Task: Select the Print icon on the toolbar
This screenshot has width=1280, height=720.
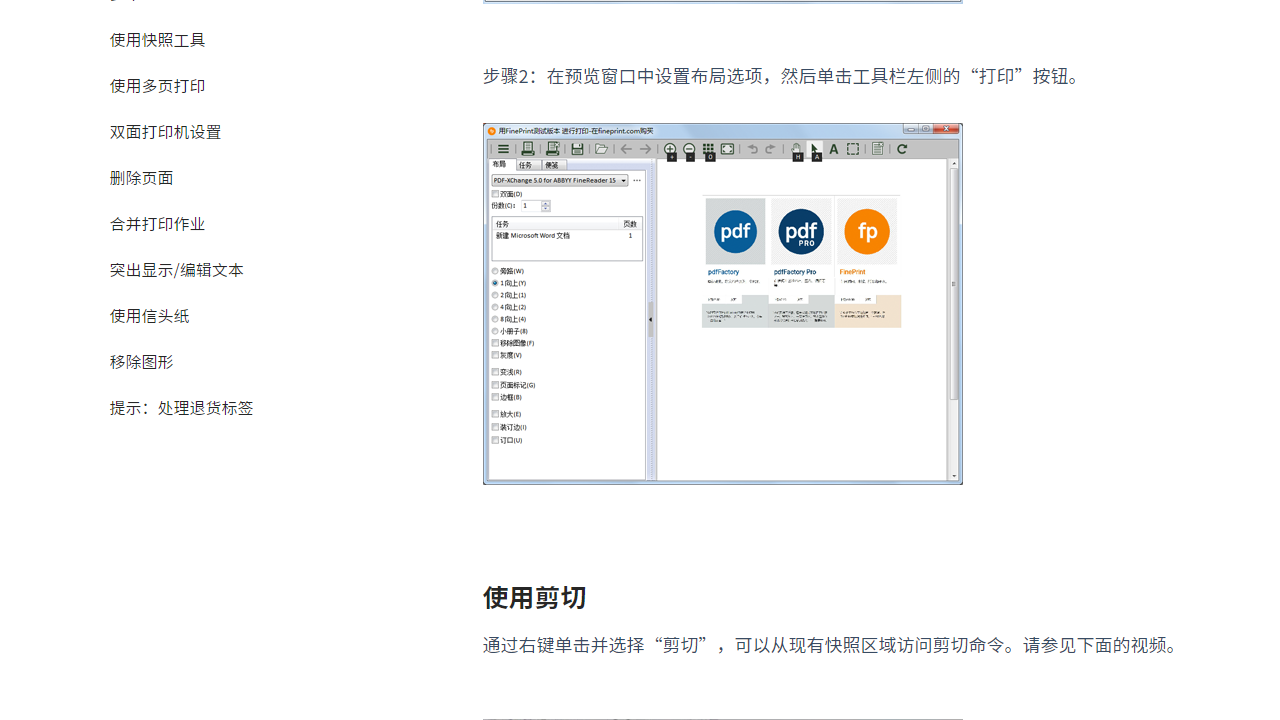Action: click(x=528, y=148)
